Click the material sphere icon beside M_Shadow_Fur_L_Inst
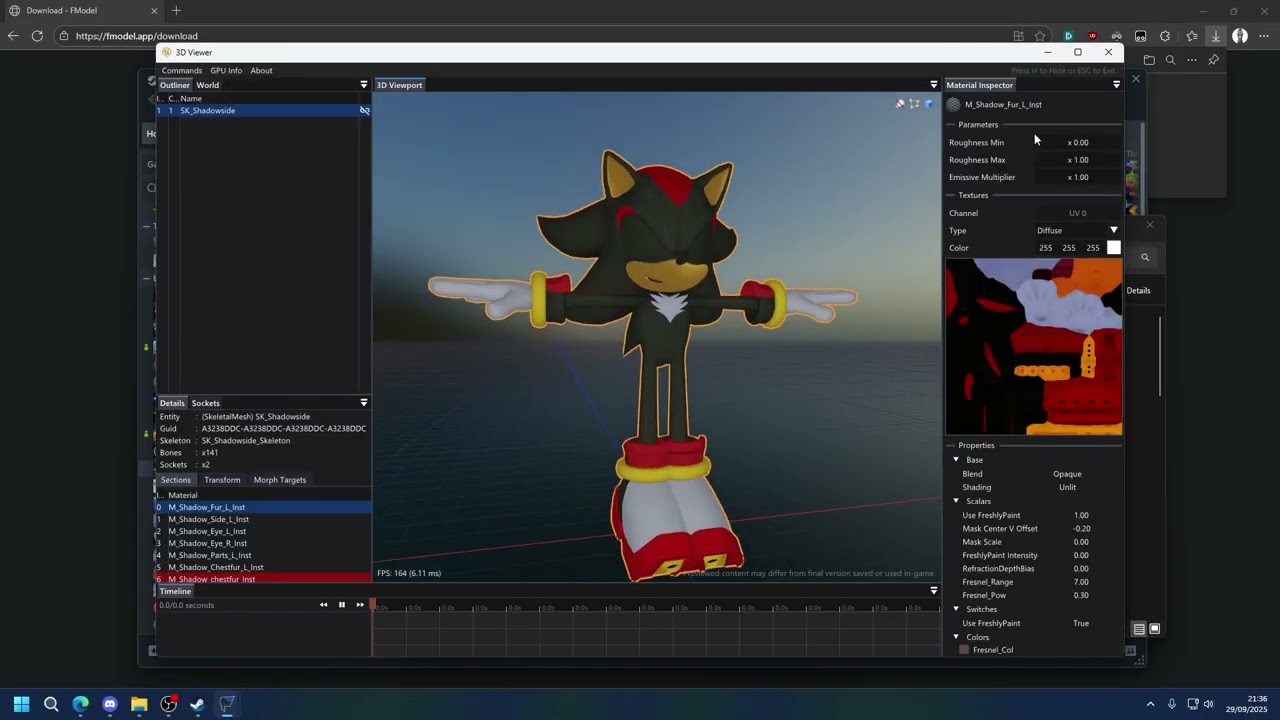 point(953,104)
